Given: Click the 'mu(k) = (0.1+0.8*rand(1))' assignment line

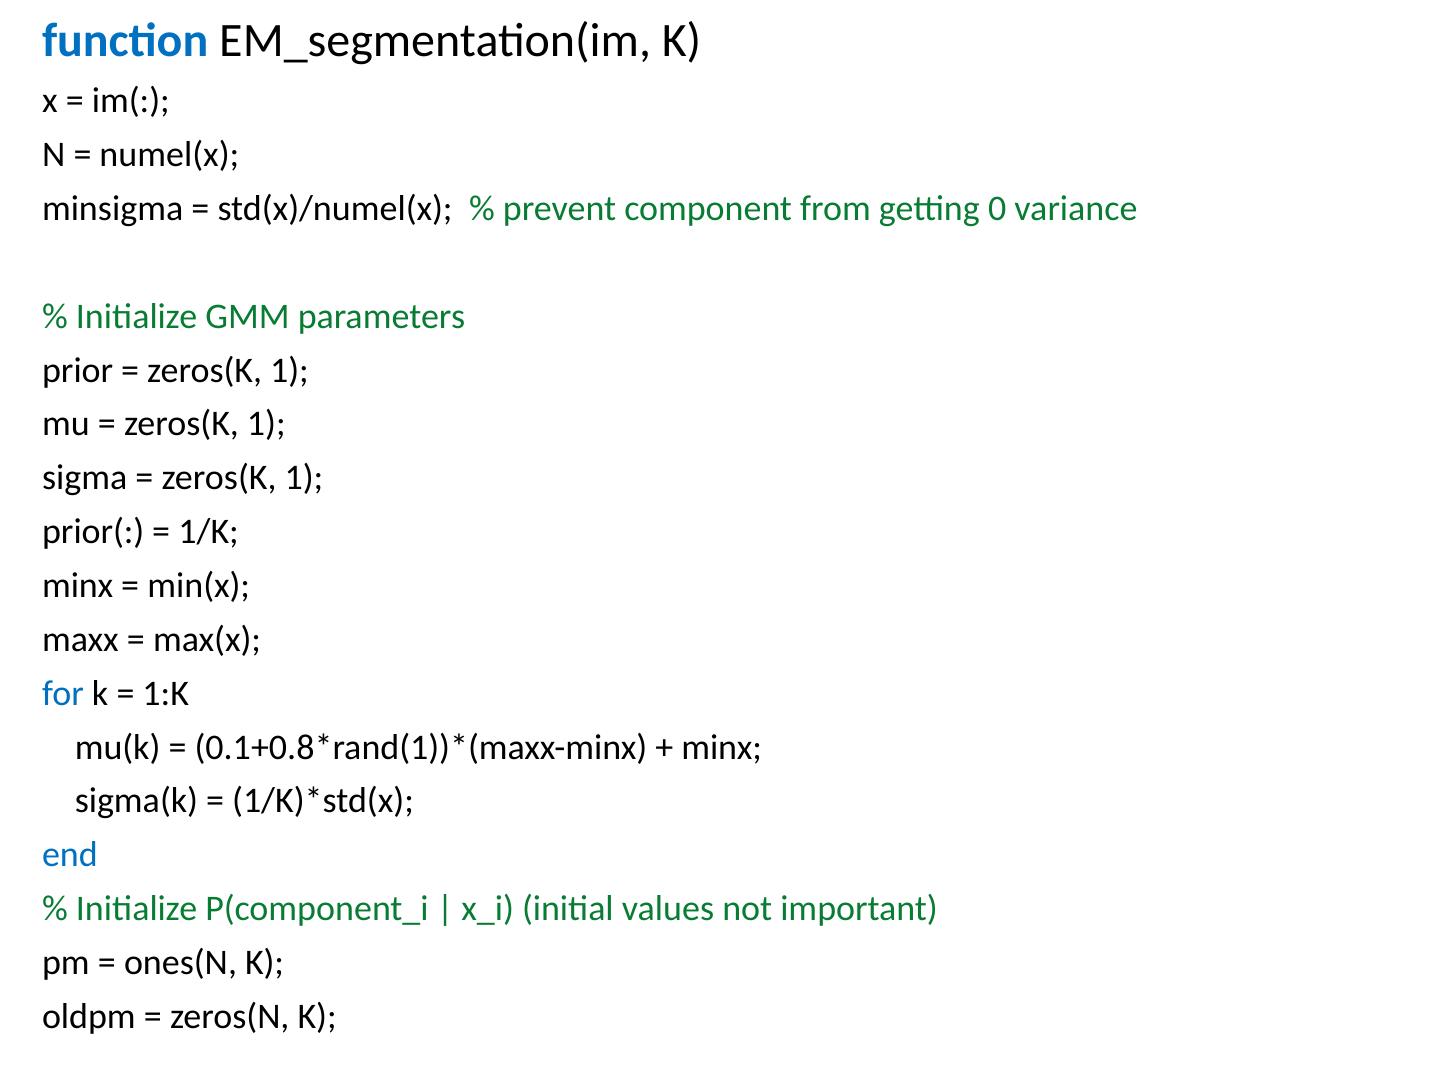Looking at the screenshot, I should point(418,747).
